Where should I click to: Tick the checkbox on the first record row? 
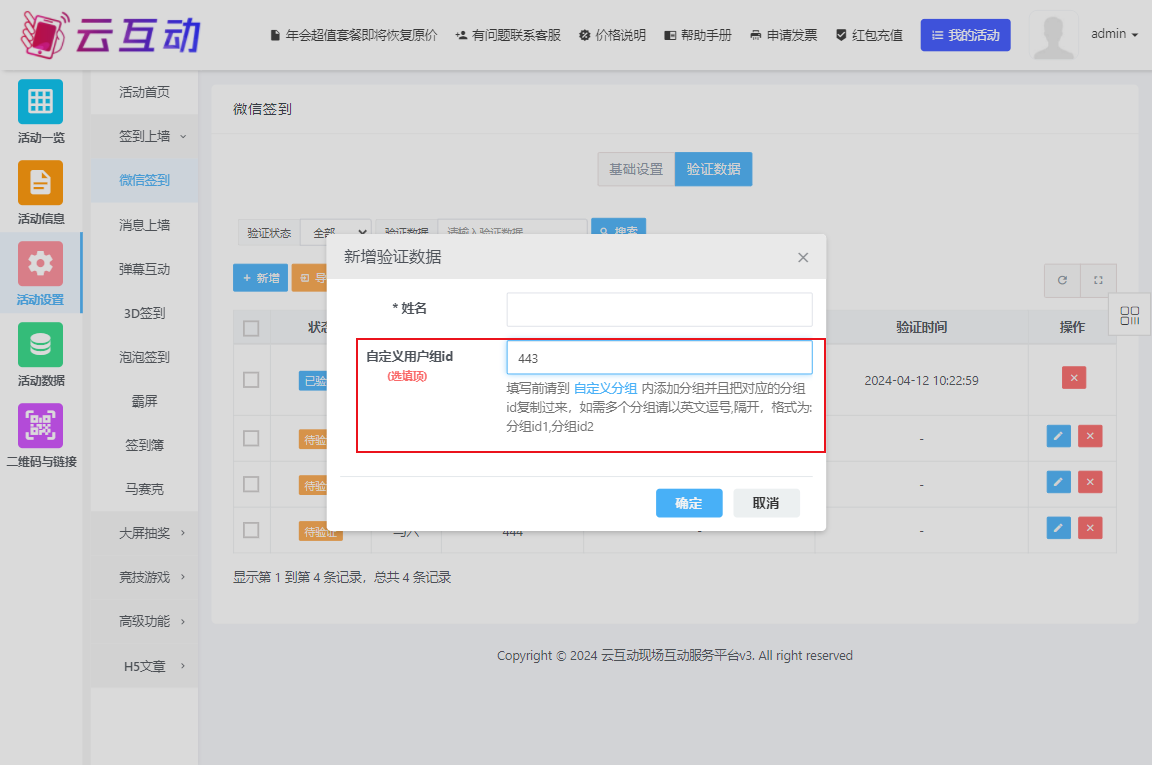(253, 377)
